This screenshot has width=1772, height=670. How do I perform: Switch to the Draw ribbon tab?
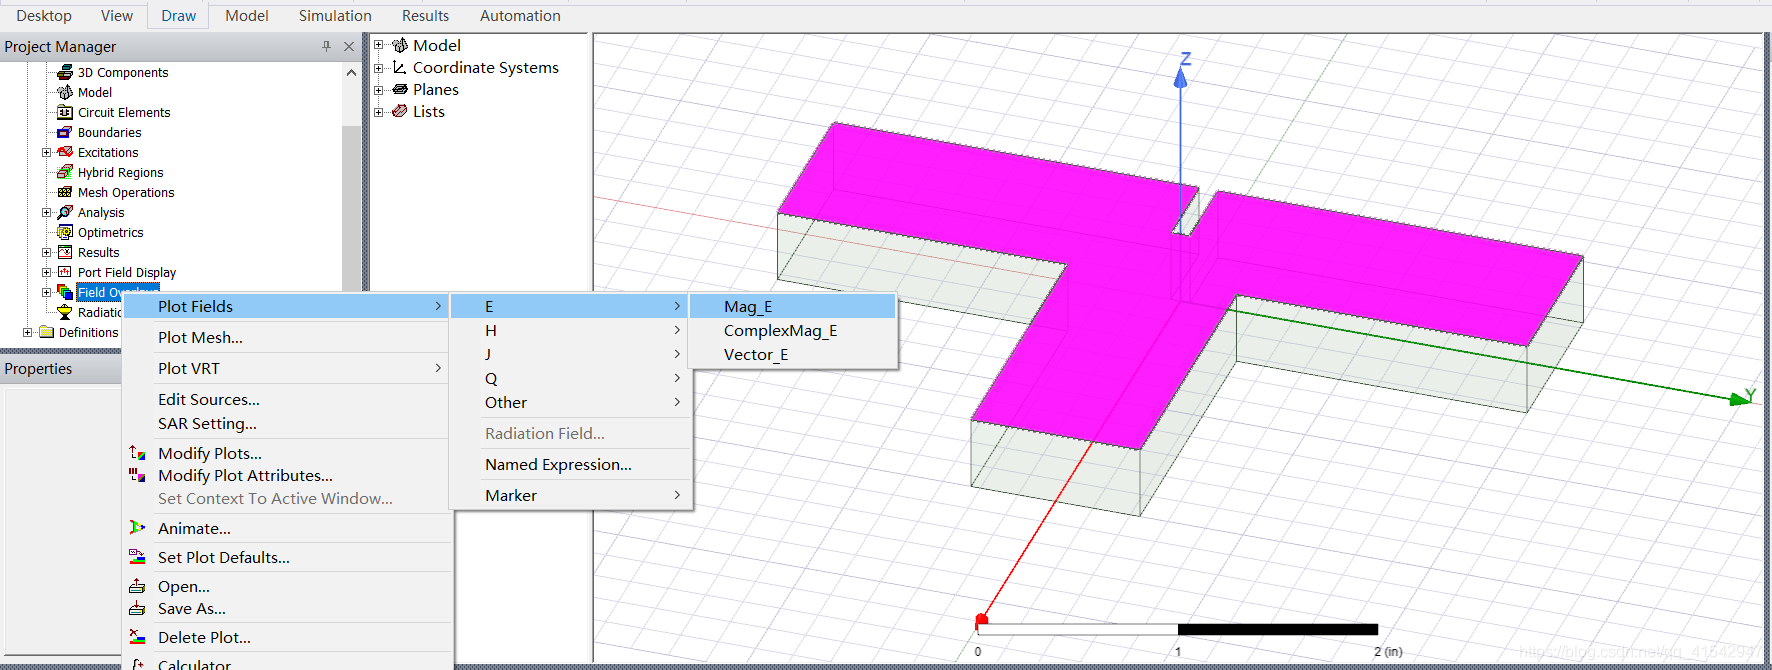(179, 16)
